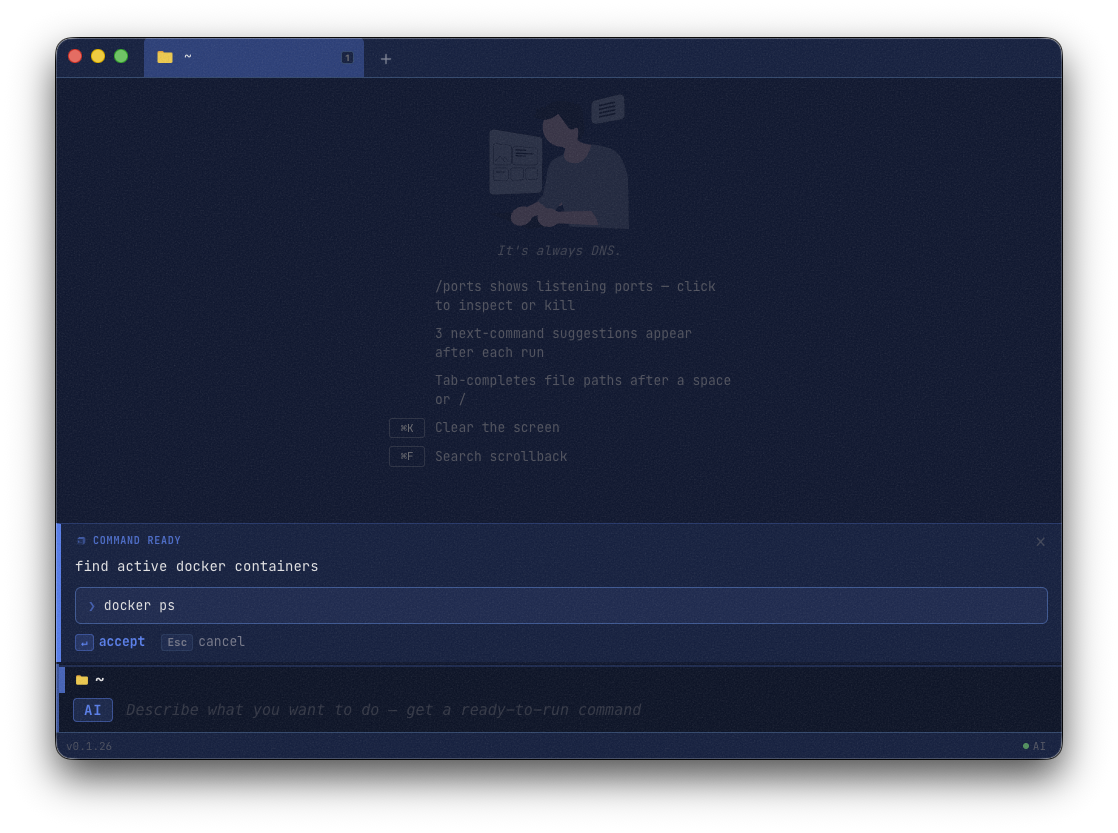Focus the describe-what-you-want input field

pos(383,710)
